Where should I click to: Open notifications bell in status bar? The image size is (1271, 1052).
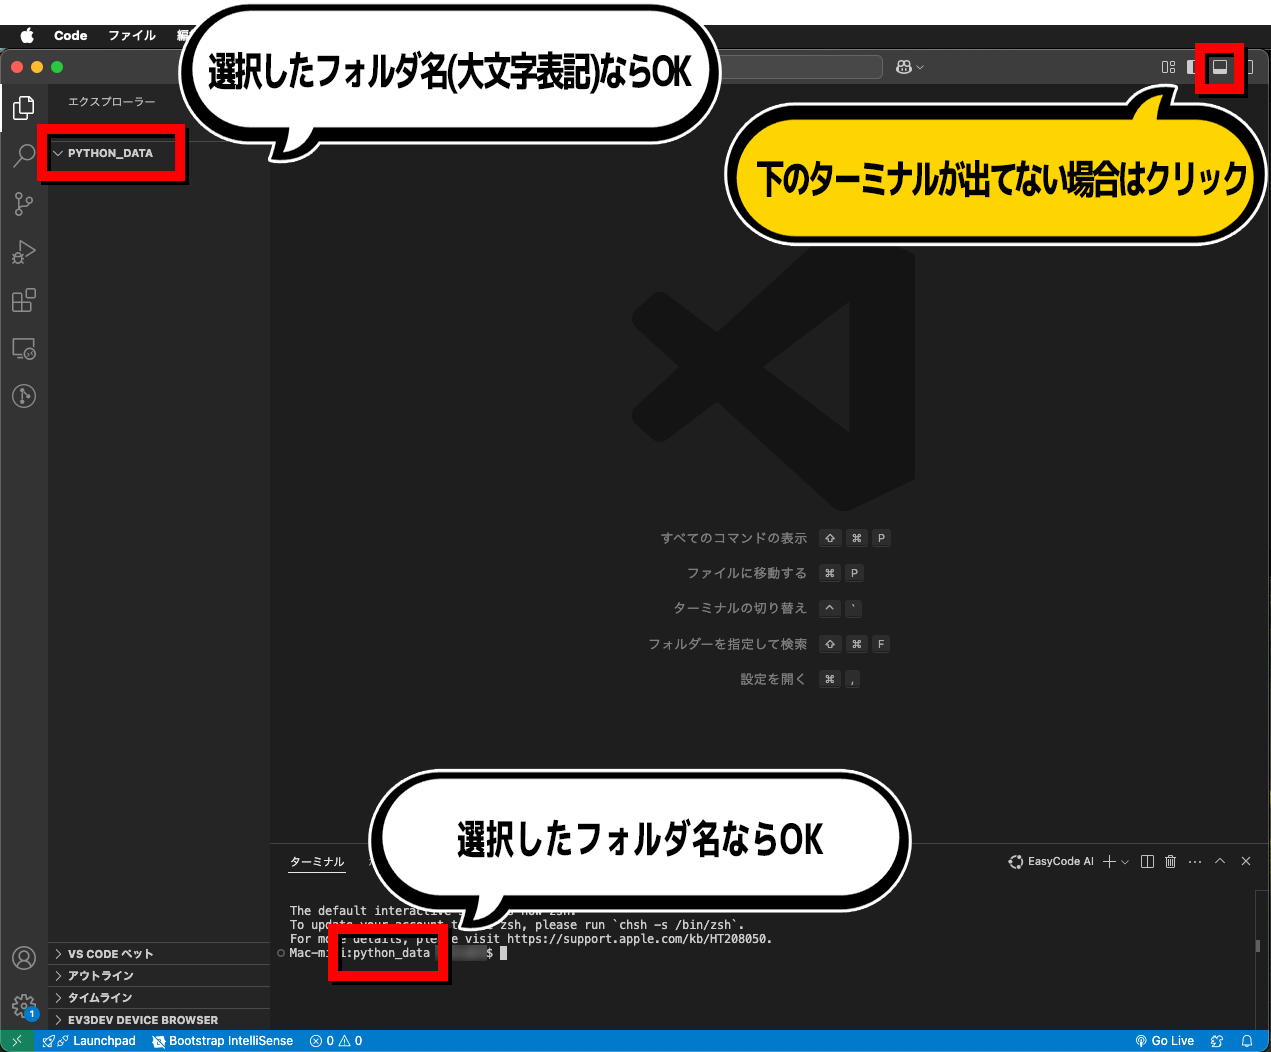click(x=1247, y=1041)
